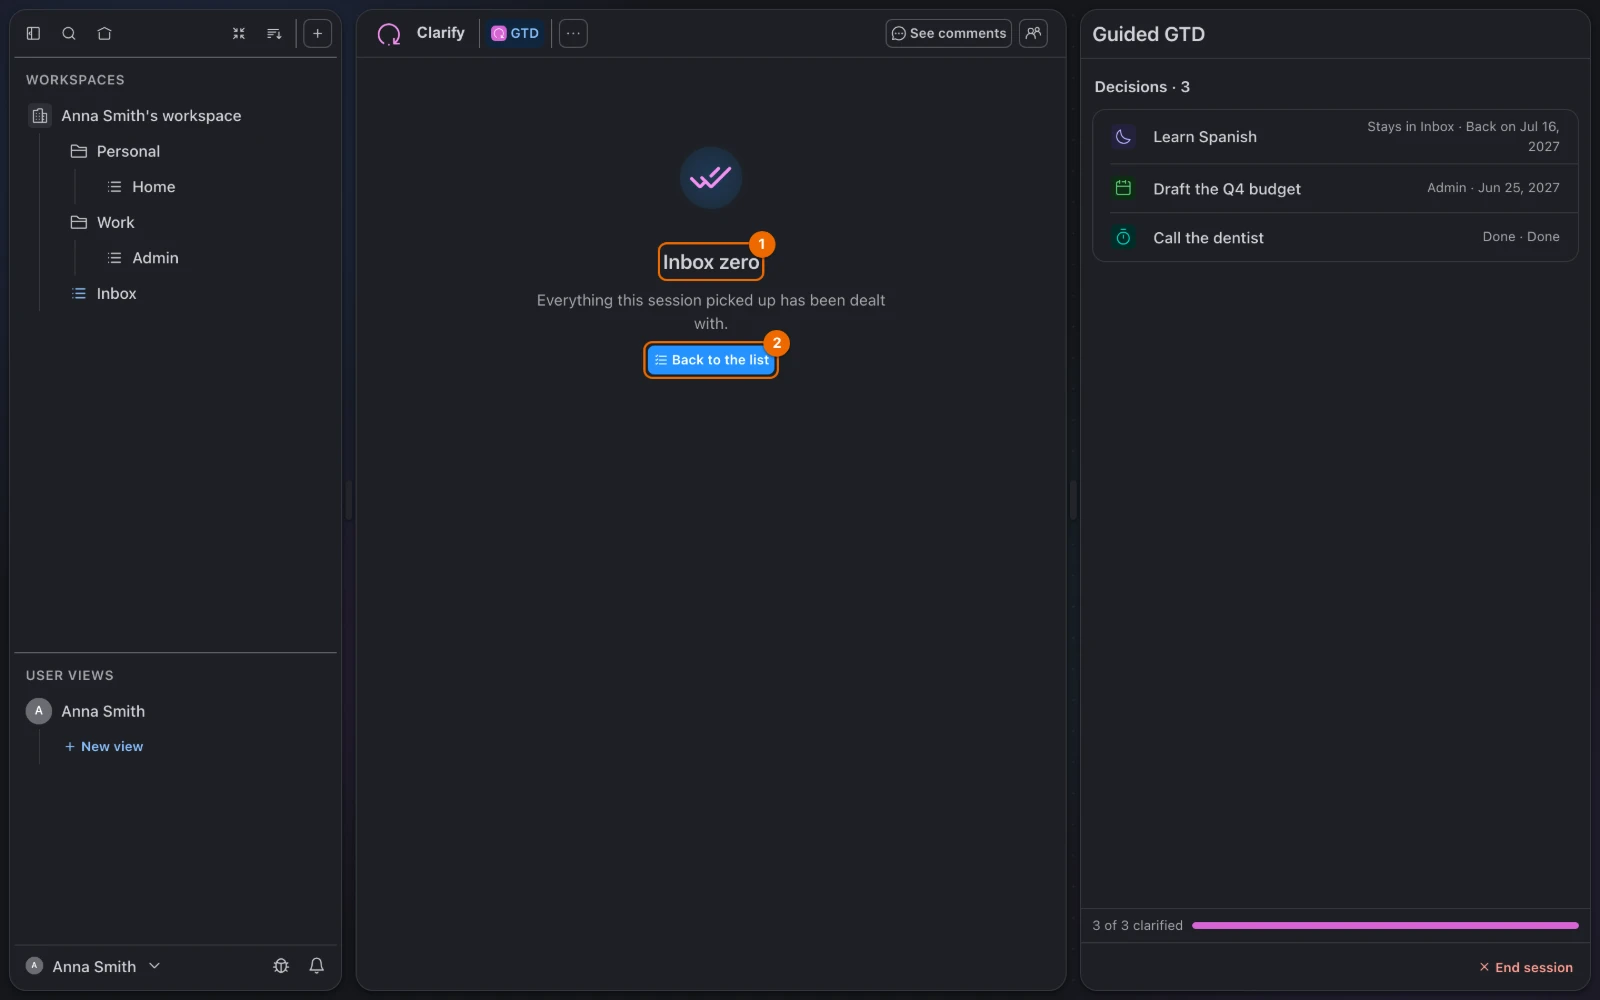Collapse all items in workspace tree

pyautogui.click(x=239, y=33)
